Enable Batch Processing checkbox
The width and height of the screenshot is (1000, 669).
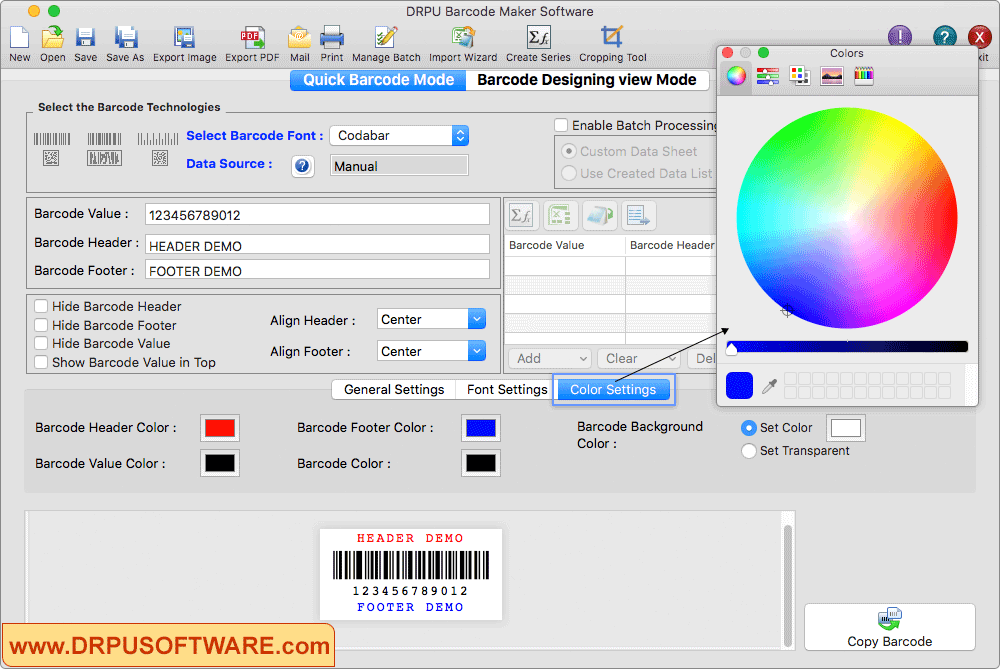[561, 125]
